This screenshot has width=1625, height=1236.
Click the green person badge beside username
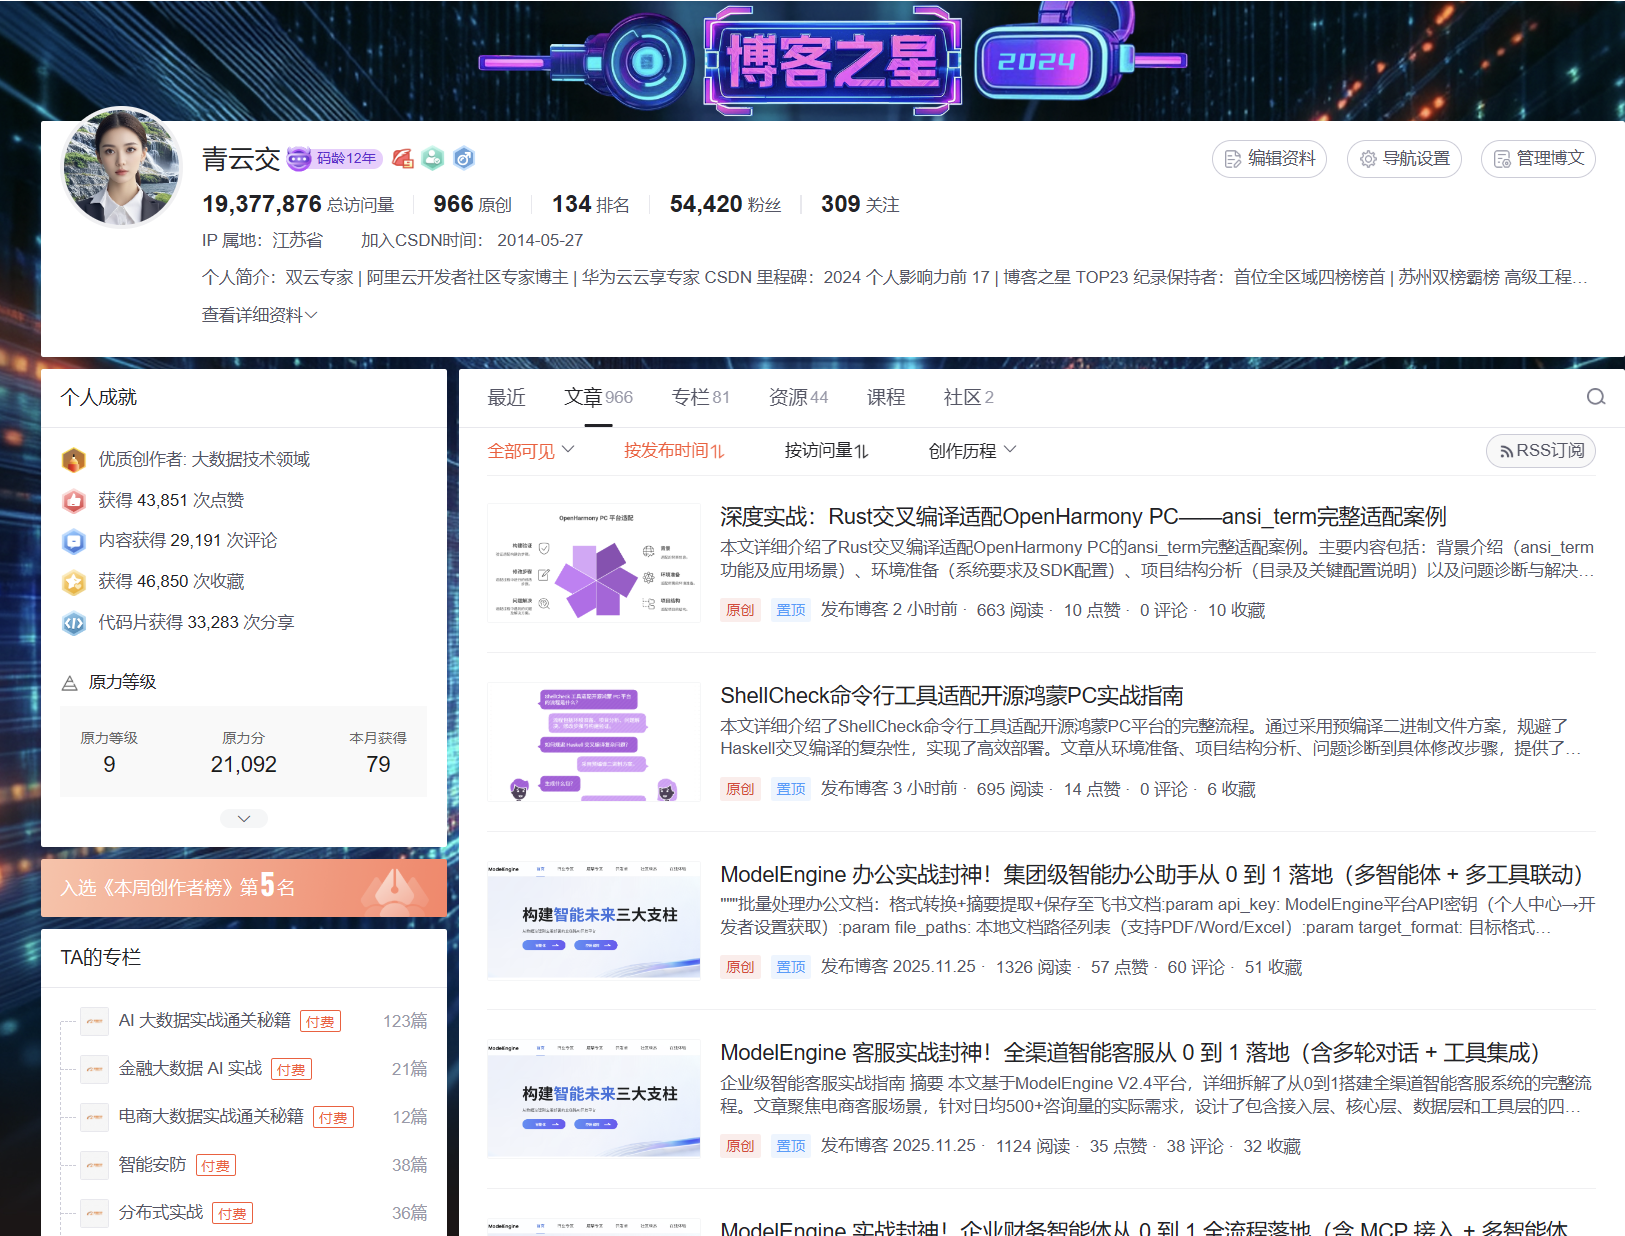click(433, 158)
